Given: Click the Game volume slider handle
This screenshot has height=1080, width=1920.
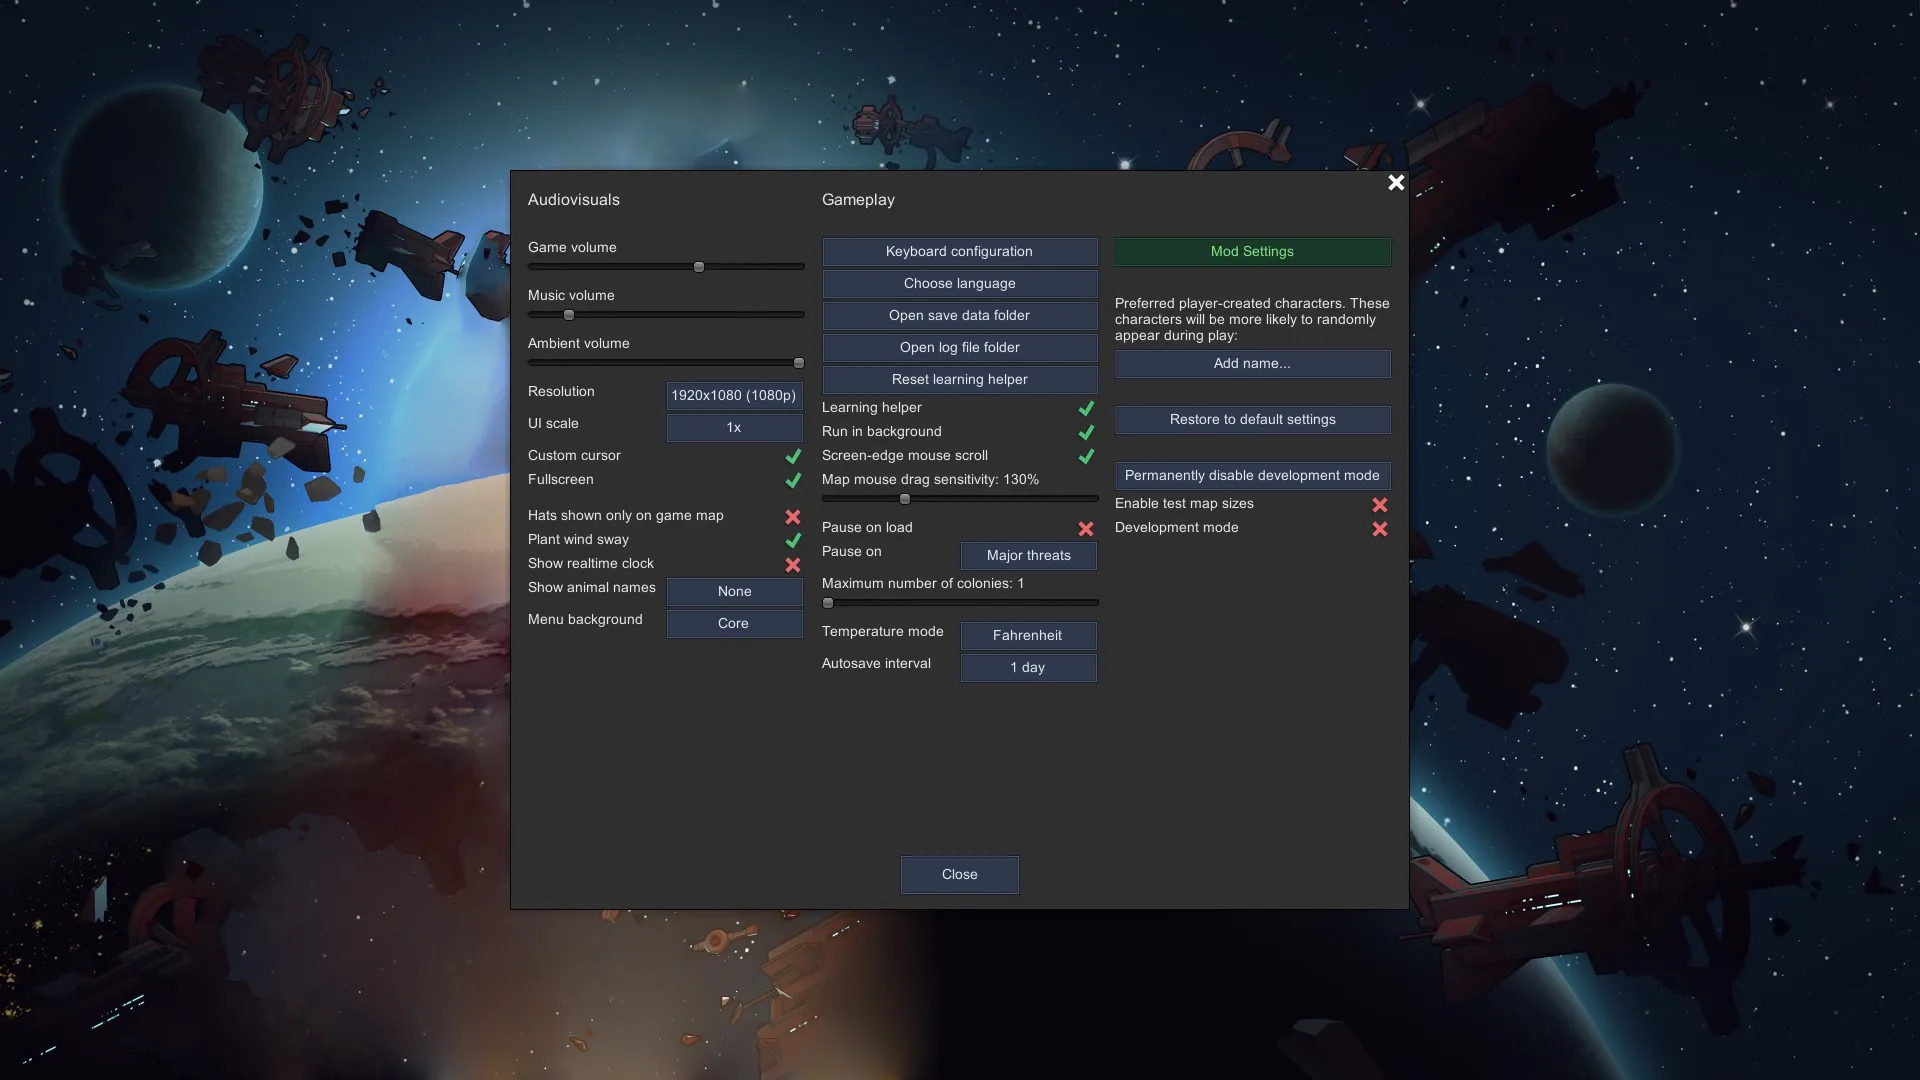Looking at the screenshot, I should [699, 267].
